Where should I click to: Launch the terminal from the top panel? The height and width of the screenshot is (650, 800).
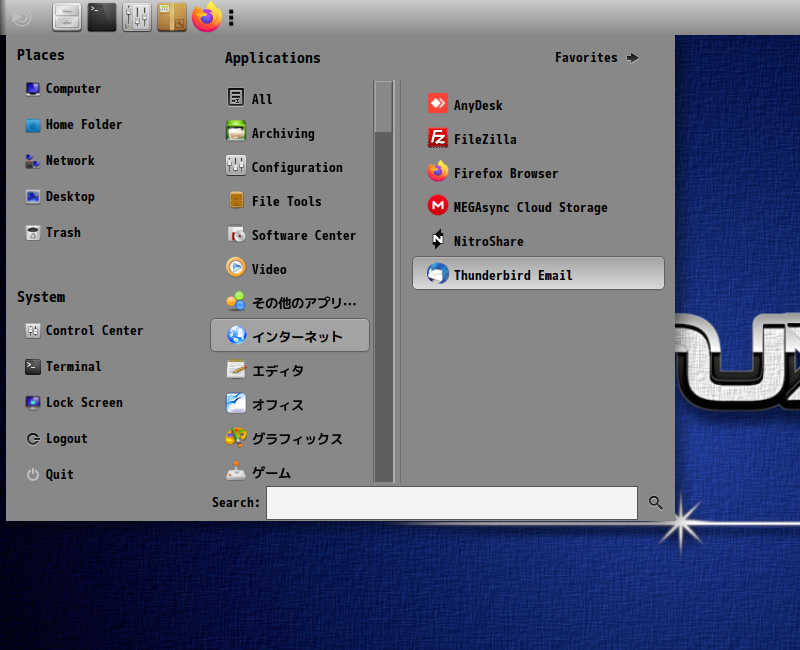click(x=102, y=17)
